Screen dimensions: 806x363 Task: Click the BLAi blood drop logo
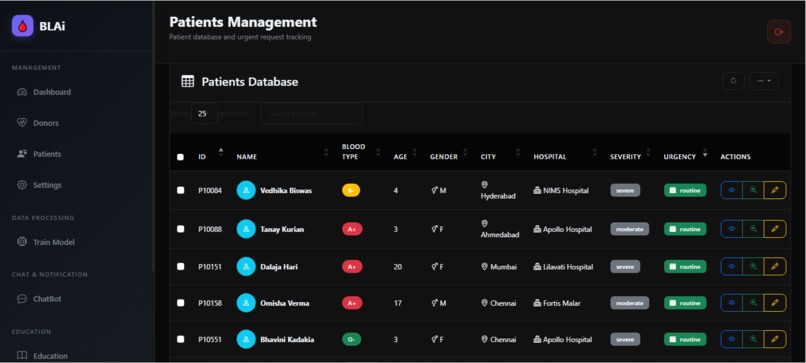click(x=23, y=26)
